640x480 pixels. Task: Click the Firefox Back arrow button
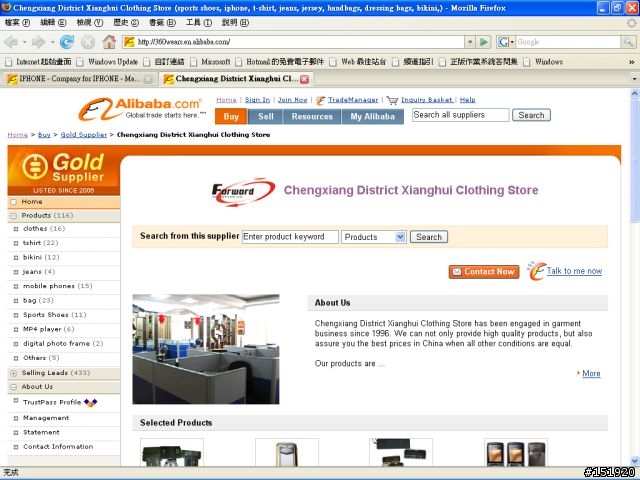11,42
